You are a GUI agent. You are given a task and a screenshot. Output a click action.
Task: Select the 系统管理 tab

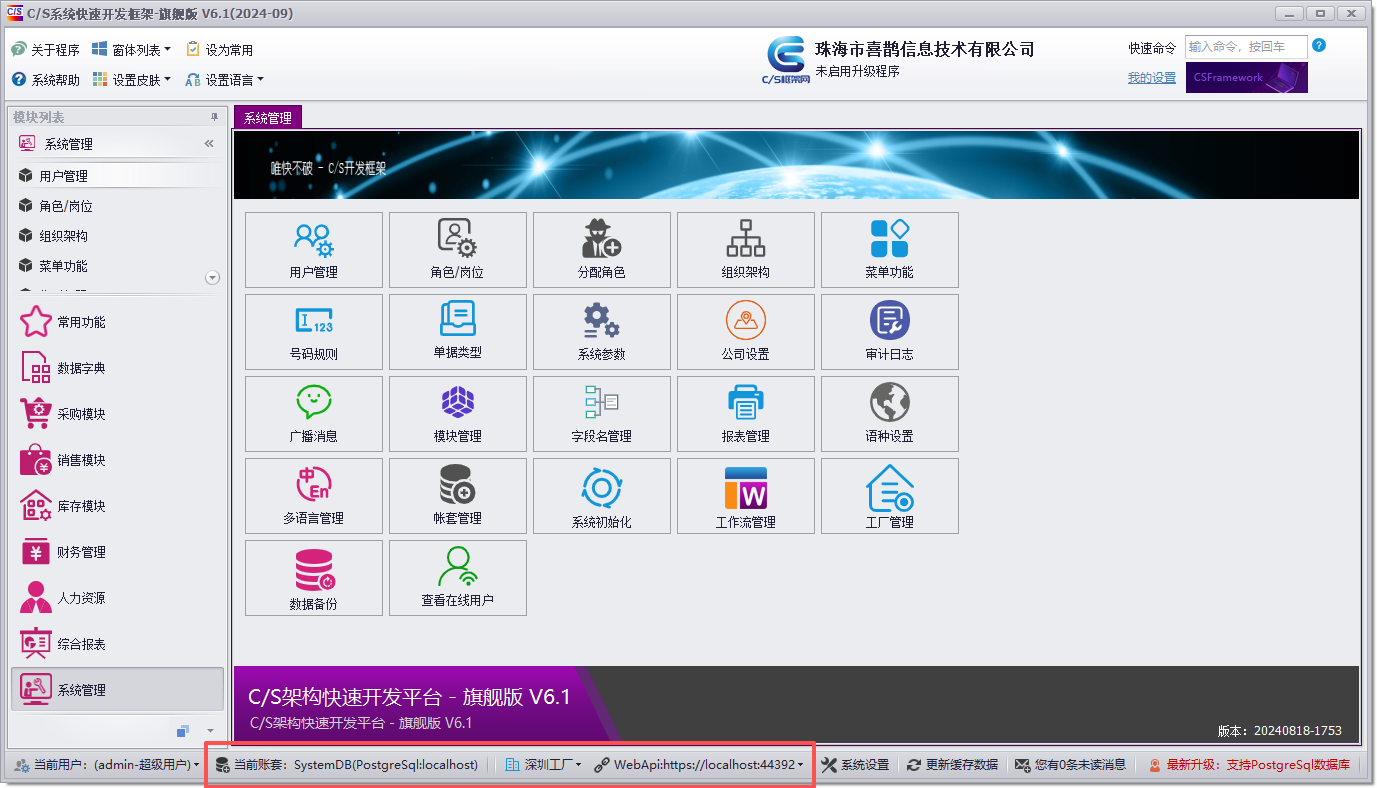pos(267,117)
